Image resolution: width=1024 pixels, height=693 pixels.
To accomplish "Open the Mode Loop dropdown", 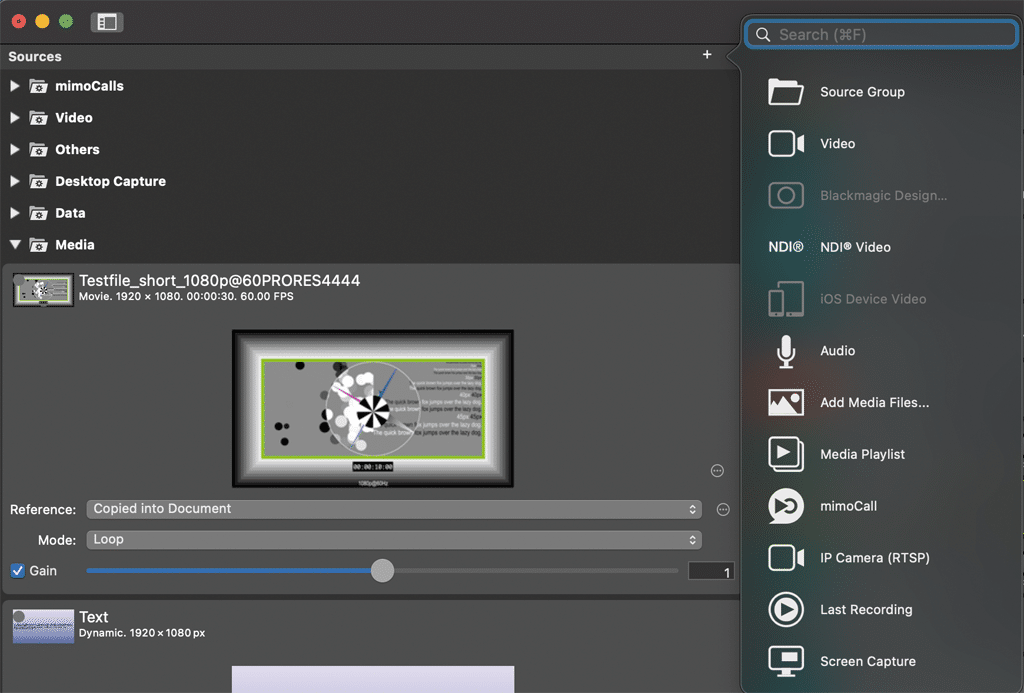I will pyautogui.click(x=394, y=540).
